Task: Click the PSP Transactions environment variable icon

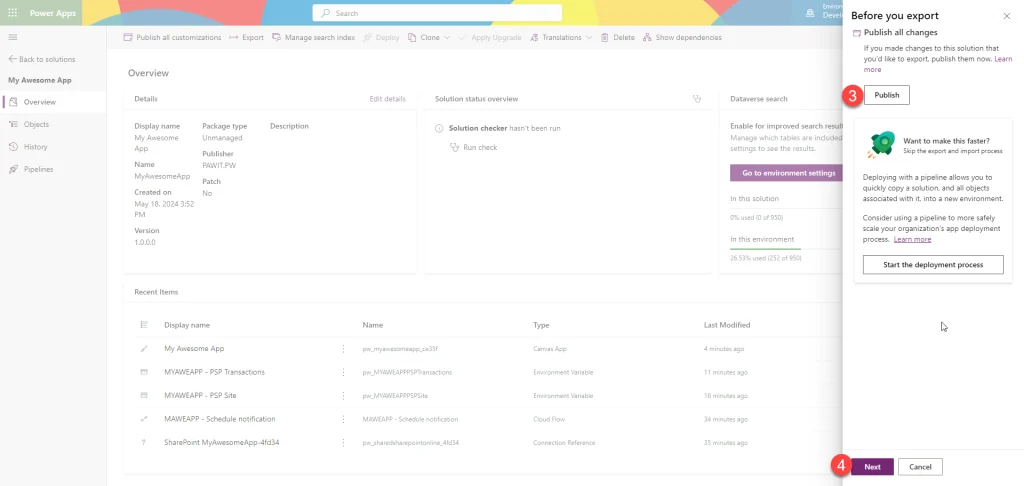Action: (144, 372)
